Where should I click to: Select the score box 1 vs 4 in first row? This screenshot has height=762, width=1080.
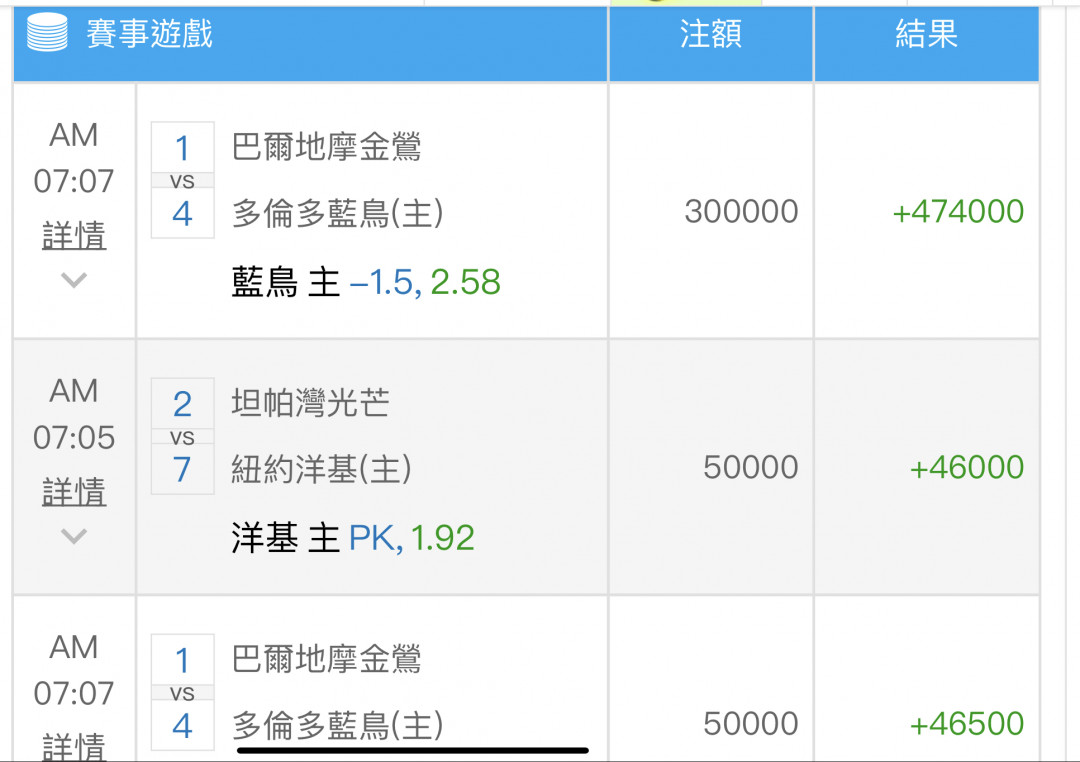click(183, 181)
